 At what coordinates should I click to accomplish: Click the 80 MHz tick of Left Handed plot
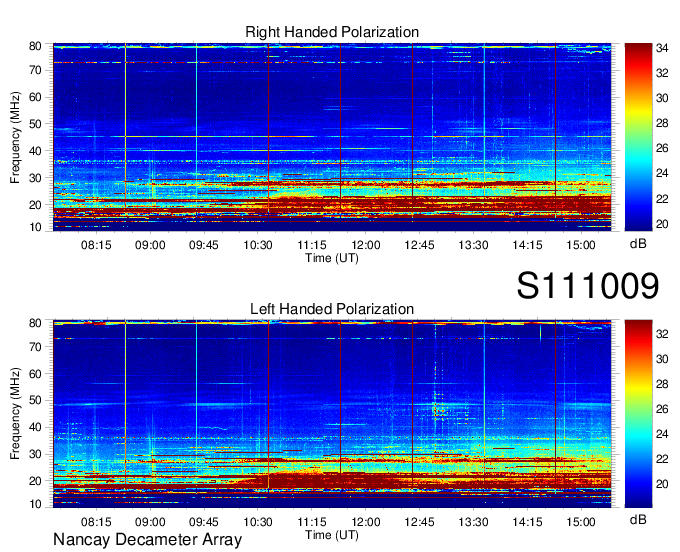[35, 323]
